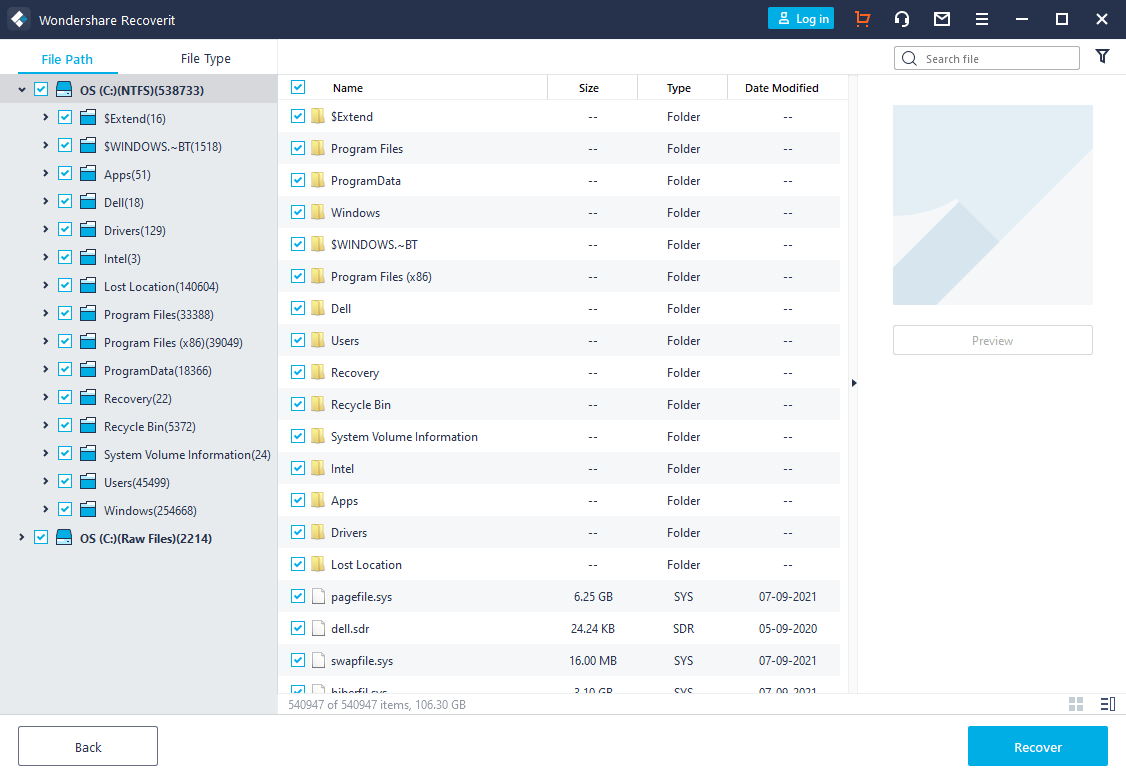1126x775 pixels.
Task: Click the Recover button
Action: pos(1037,746)
